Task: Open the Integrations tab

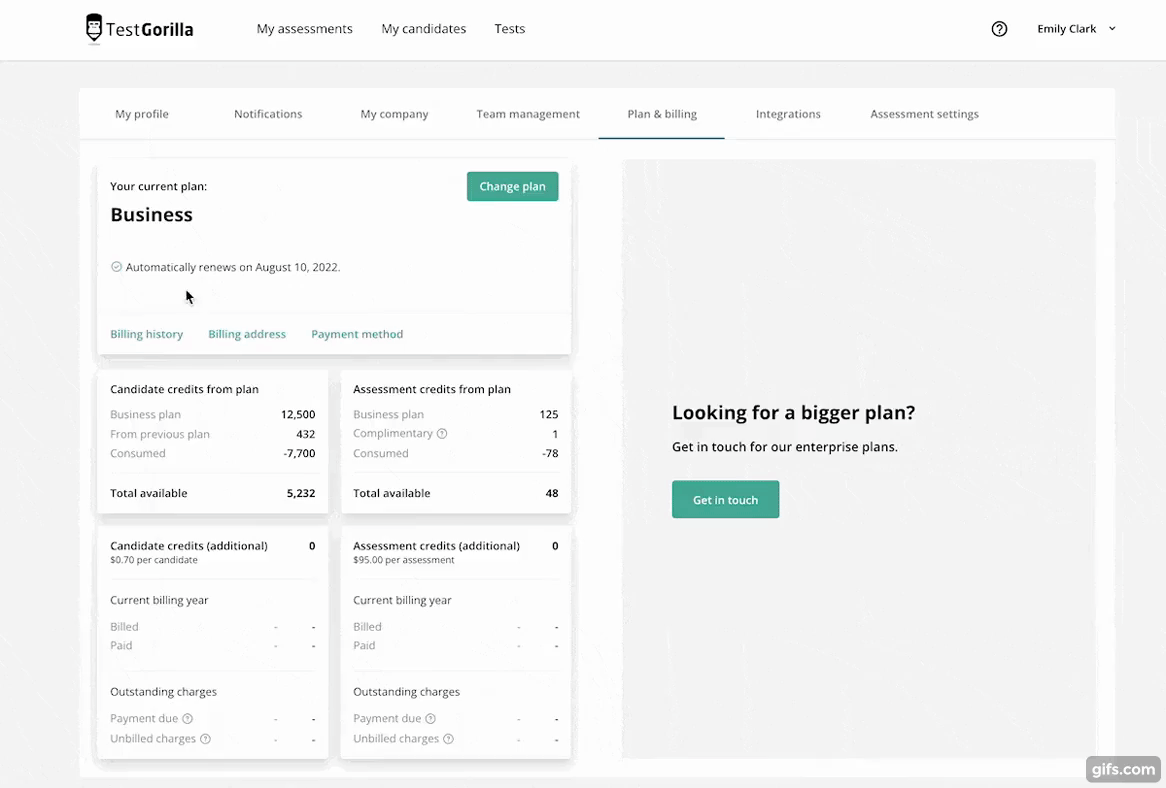Action: [788, 114]
